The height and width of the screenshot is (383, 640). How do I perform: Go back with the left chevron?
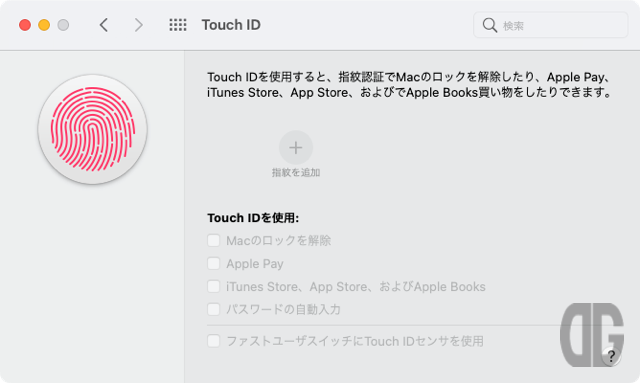point(104,25)
